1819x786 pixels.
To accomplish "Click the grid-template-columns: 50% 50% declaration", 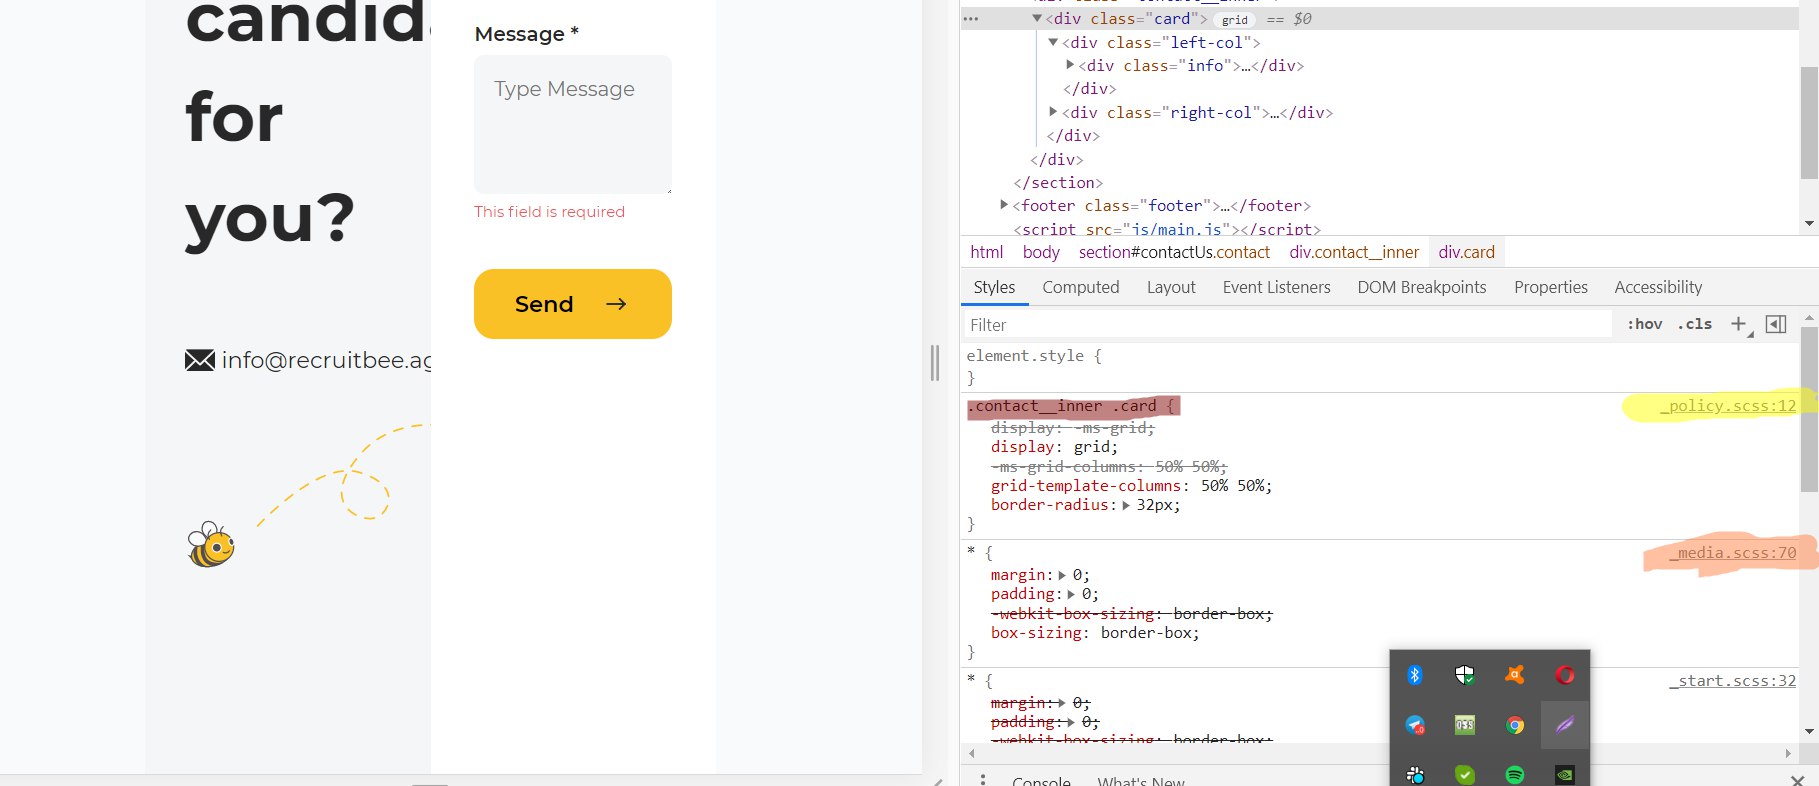I will pyautogui.click(x=1131, y=486).
